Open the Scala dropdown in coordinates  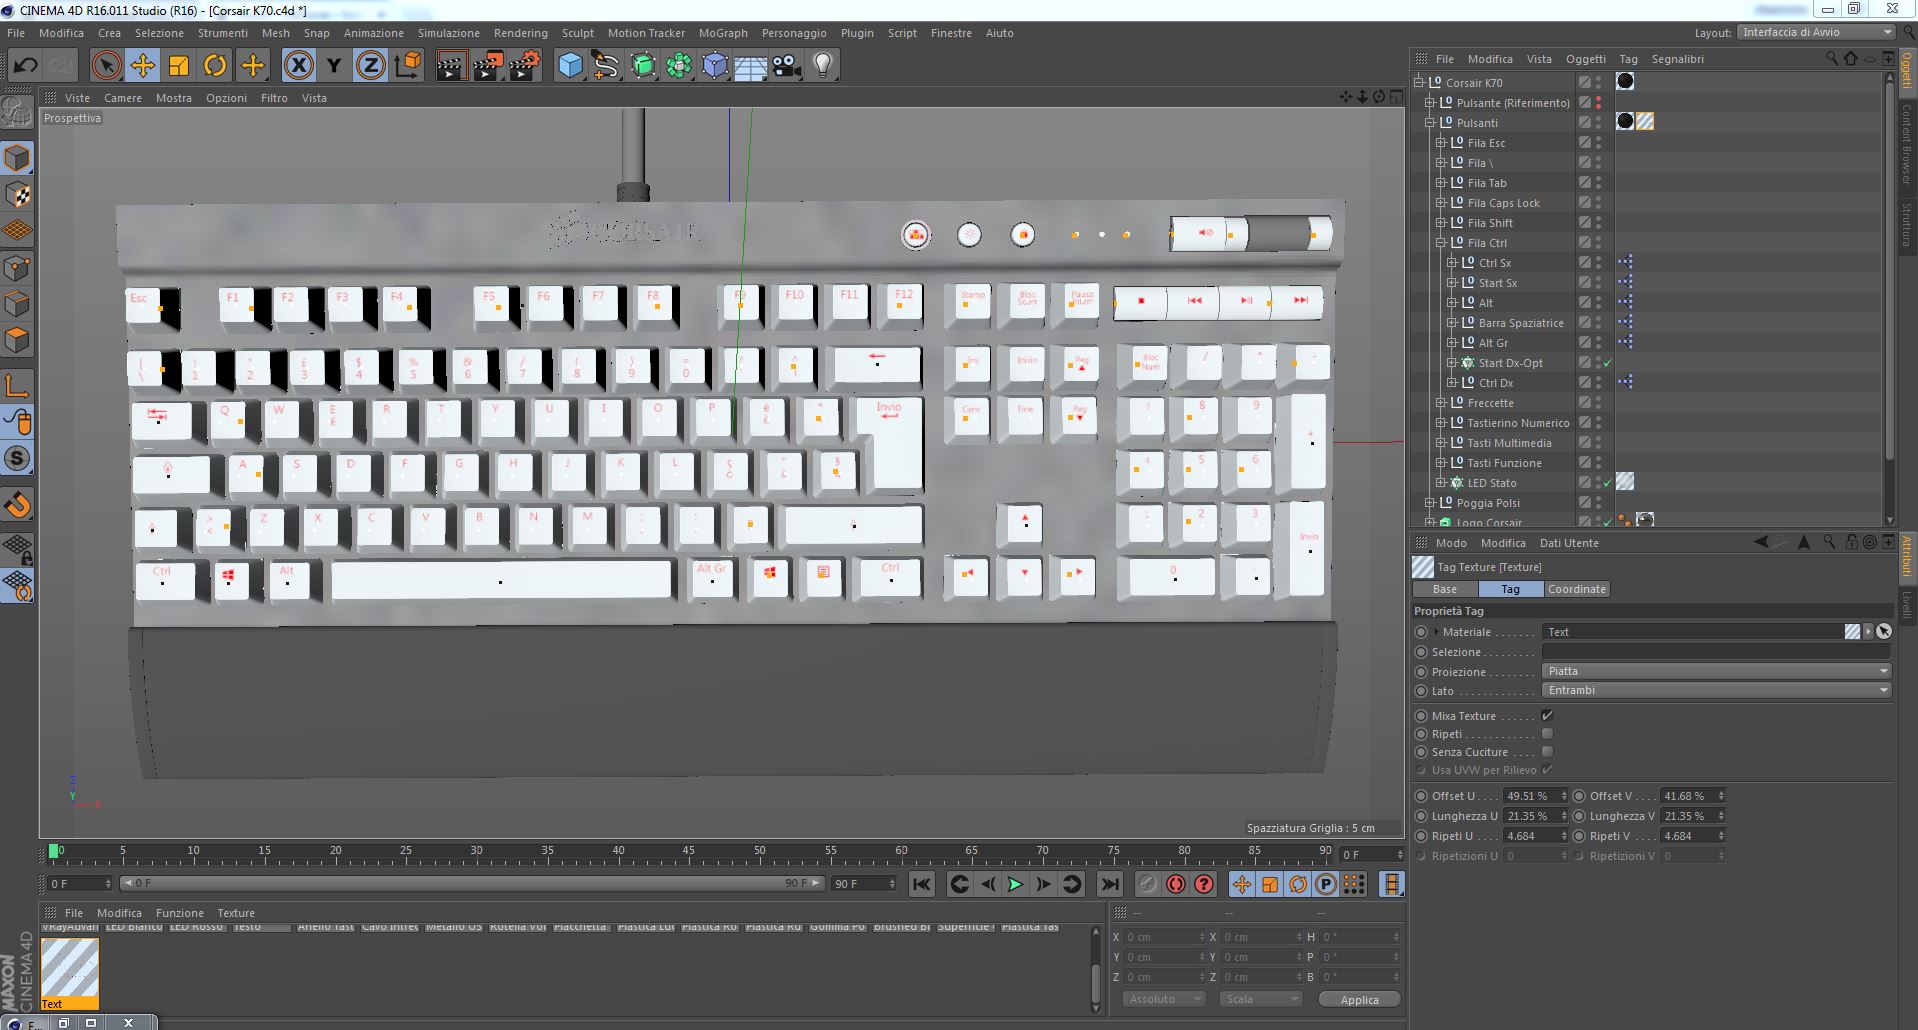[x=1260, y=999]
